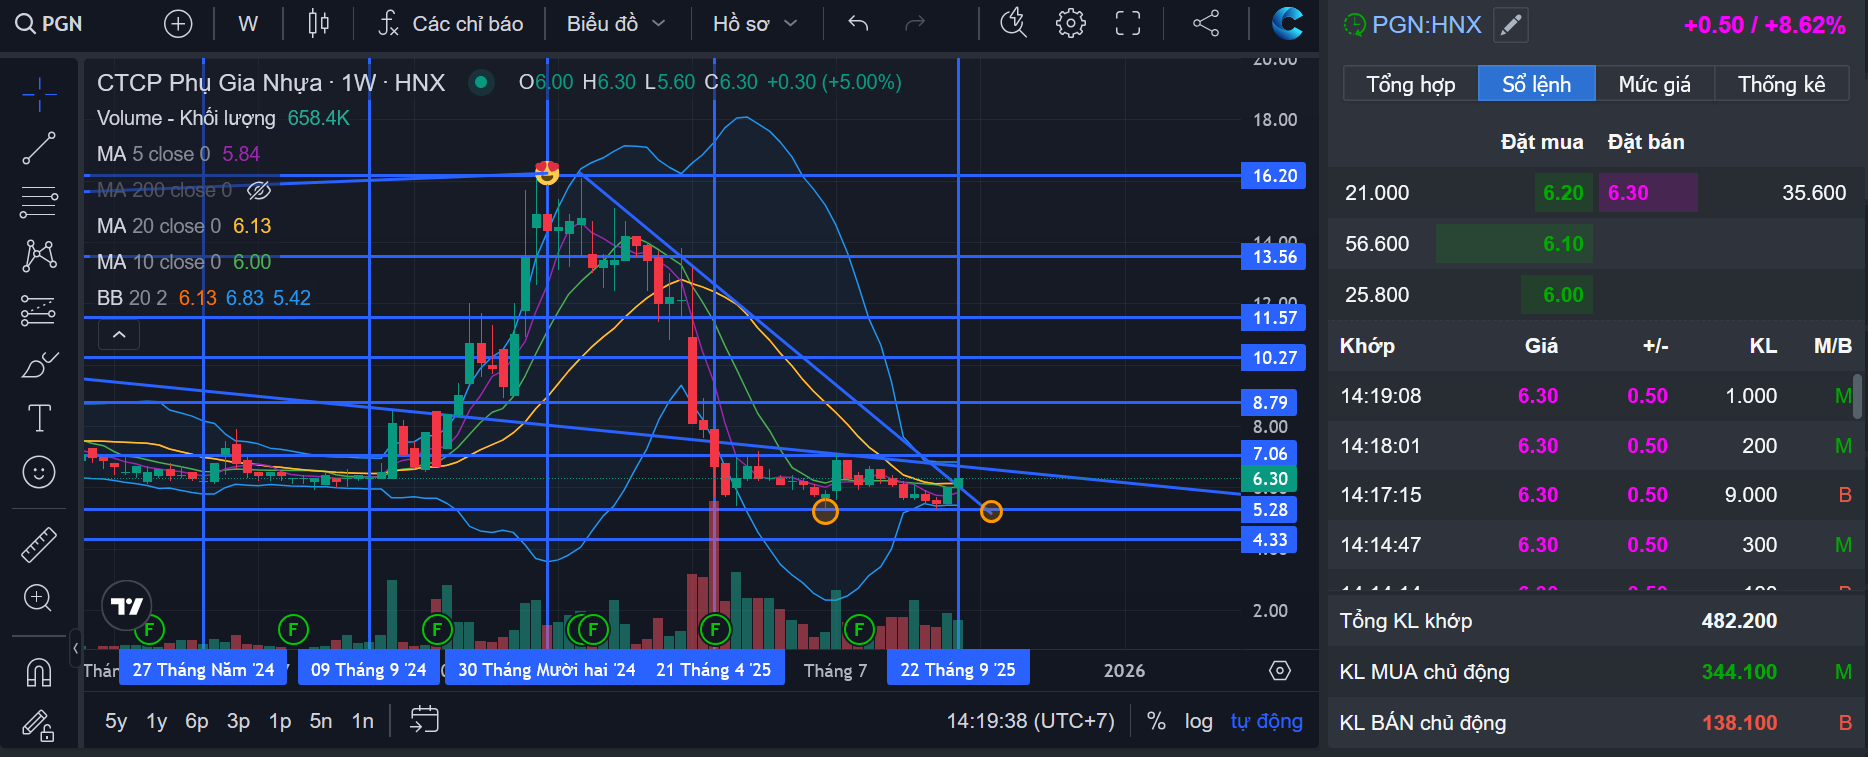Select the Text annotation tool

[39, 418]
